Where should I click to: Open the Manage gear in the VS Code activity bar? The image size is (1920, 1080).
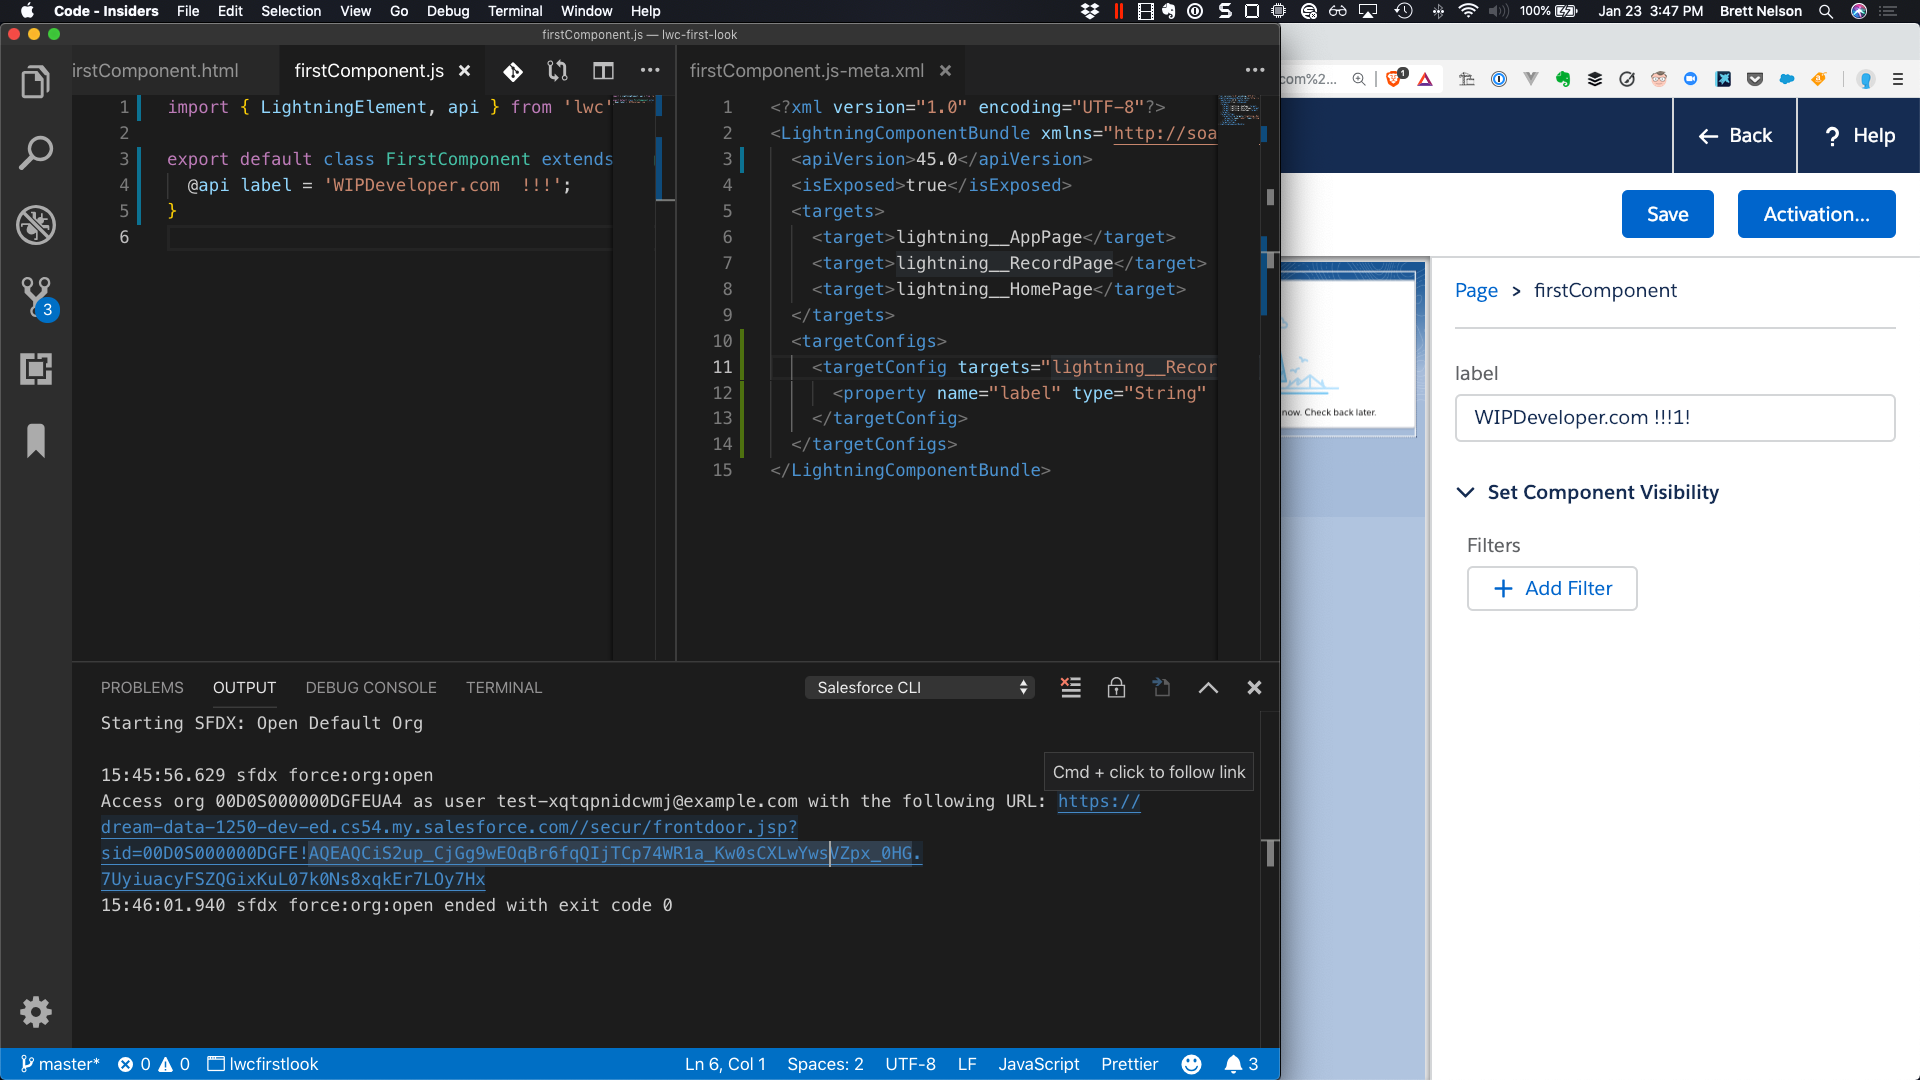pyautogui.click(x=36, y=1012)
